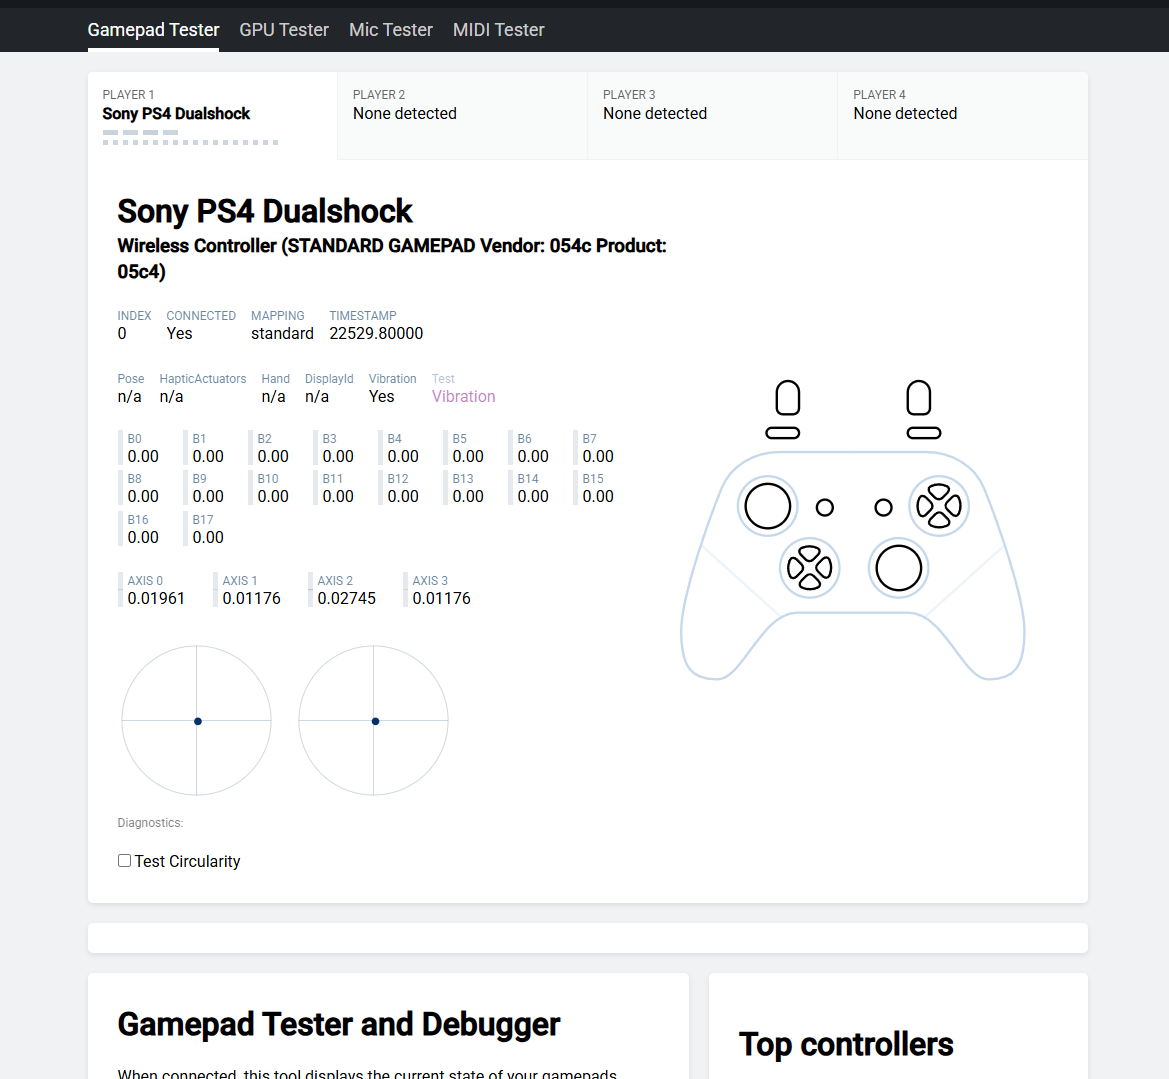Switch to GPU Tester tab
The width and height of the screenshot is (1169, 1079).
pyautogui.click(x=283, y=30)
